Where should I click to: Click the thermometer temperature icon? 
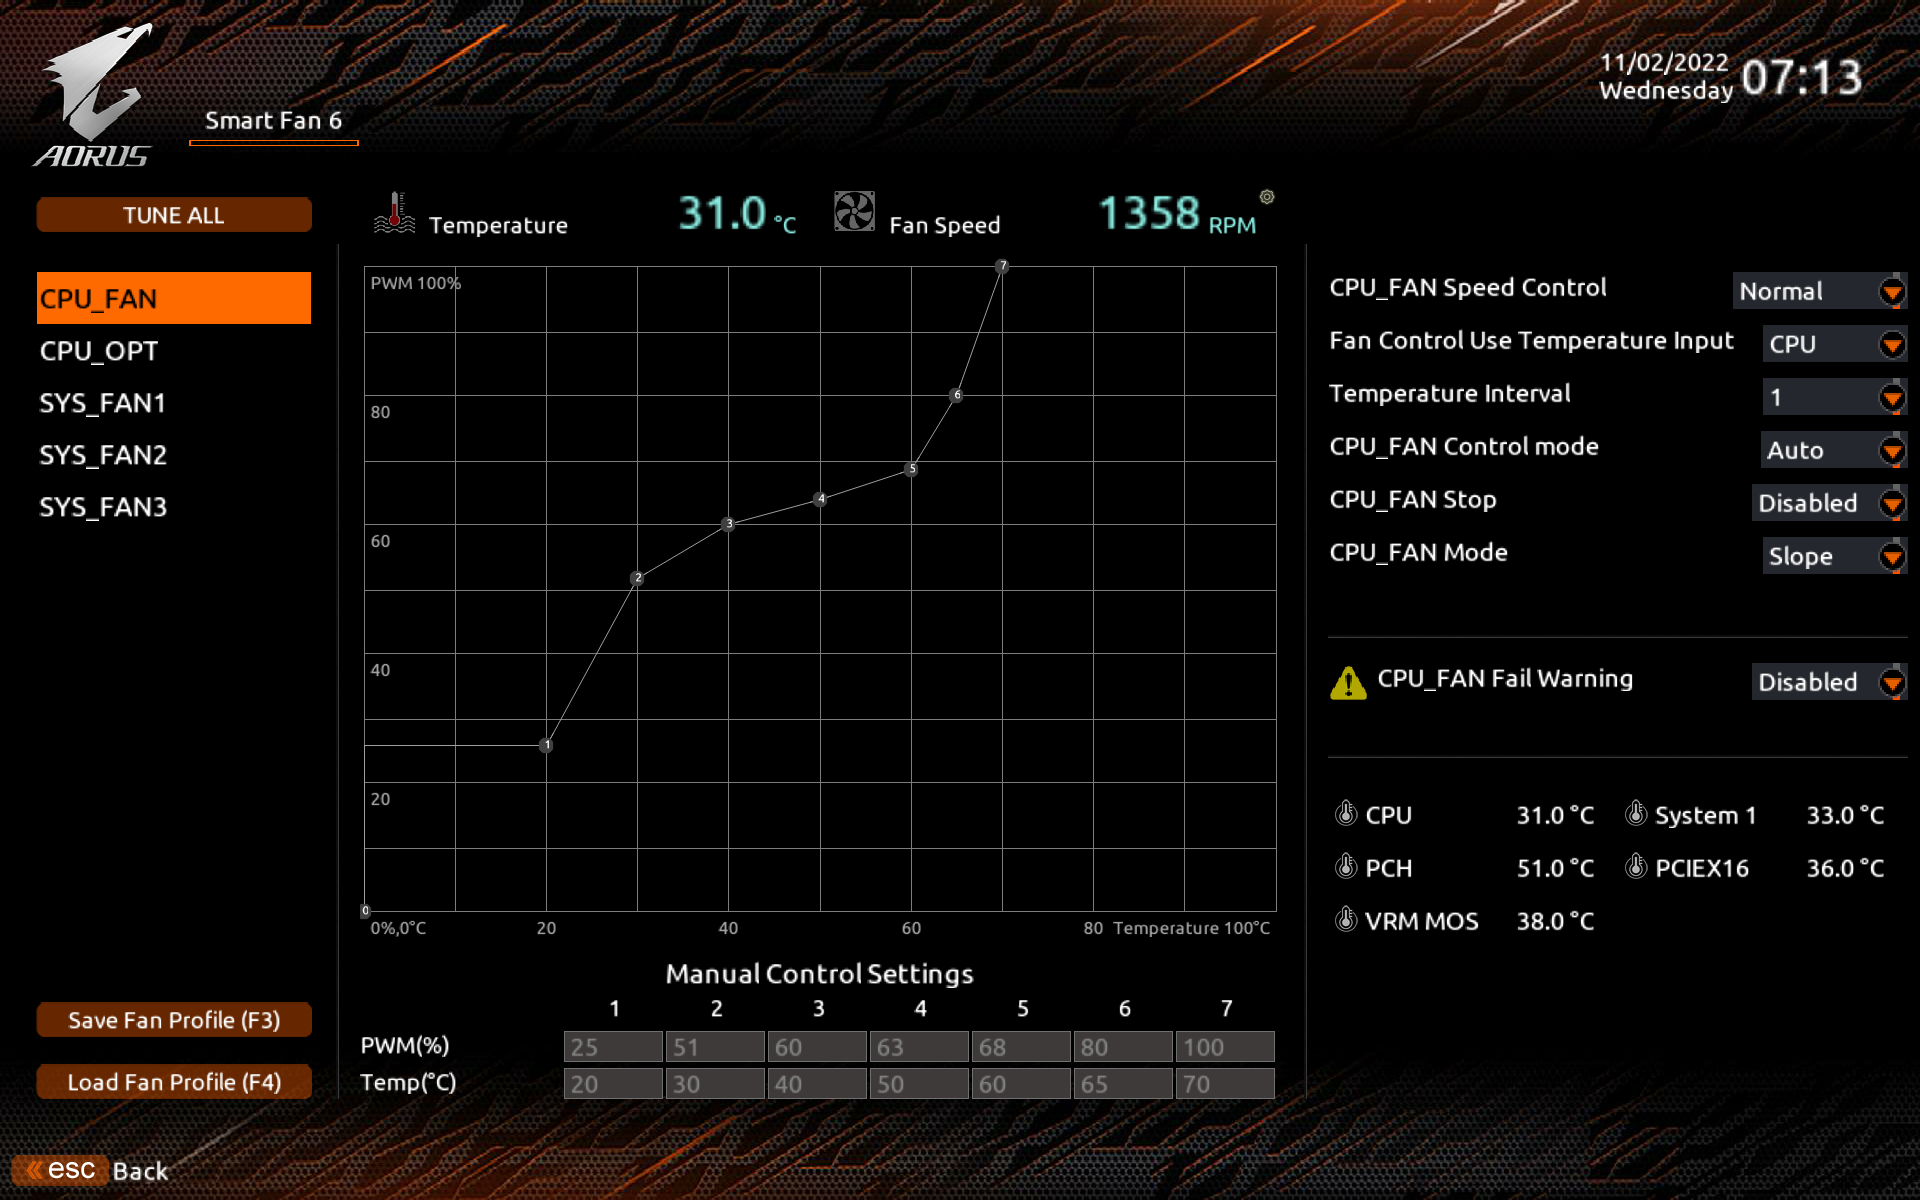394,212
